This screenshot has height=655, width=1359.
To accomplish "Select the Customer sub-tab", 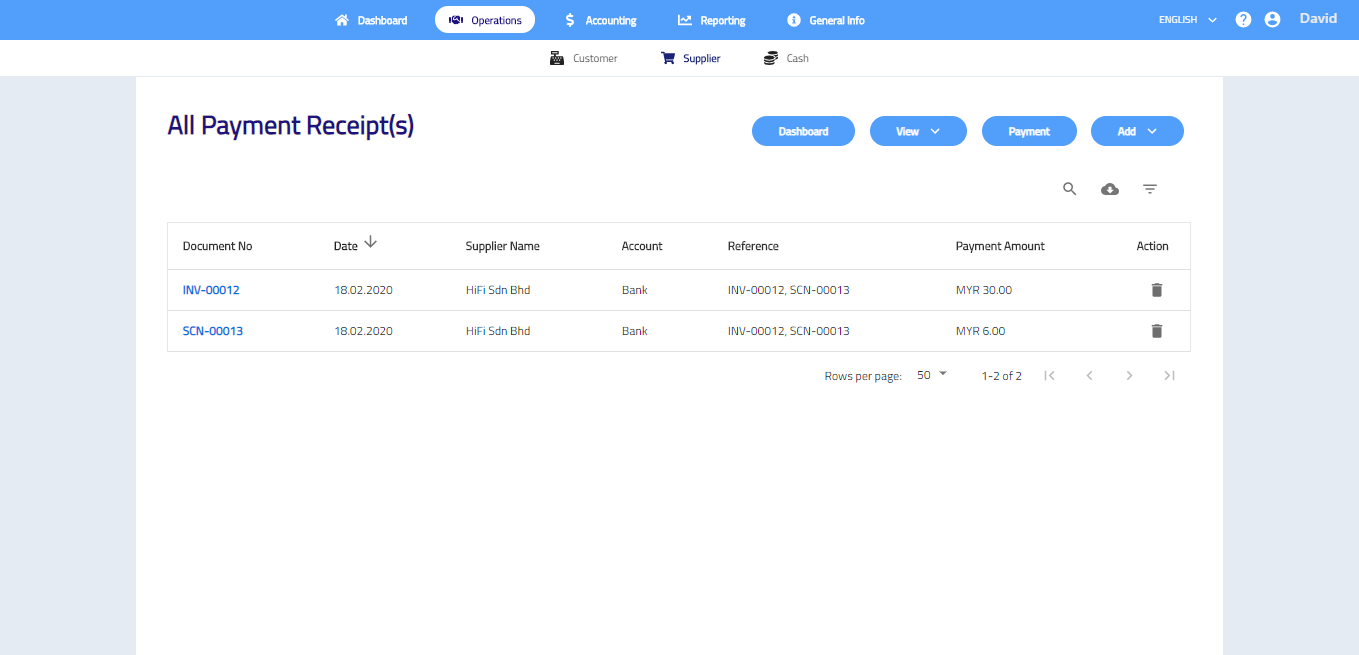I will pyautogui.click(x=584, y=58).
